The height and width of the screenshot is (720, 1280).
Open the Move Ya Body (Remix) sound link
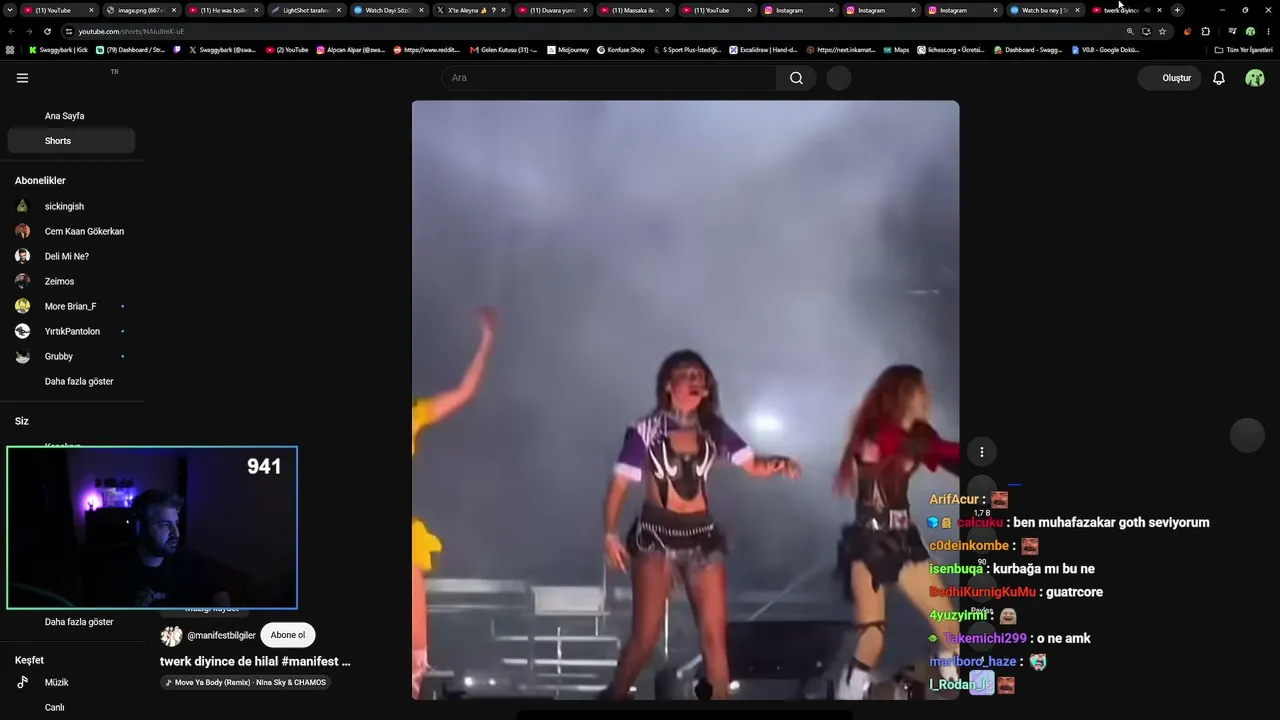[245, 683]
